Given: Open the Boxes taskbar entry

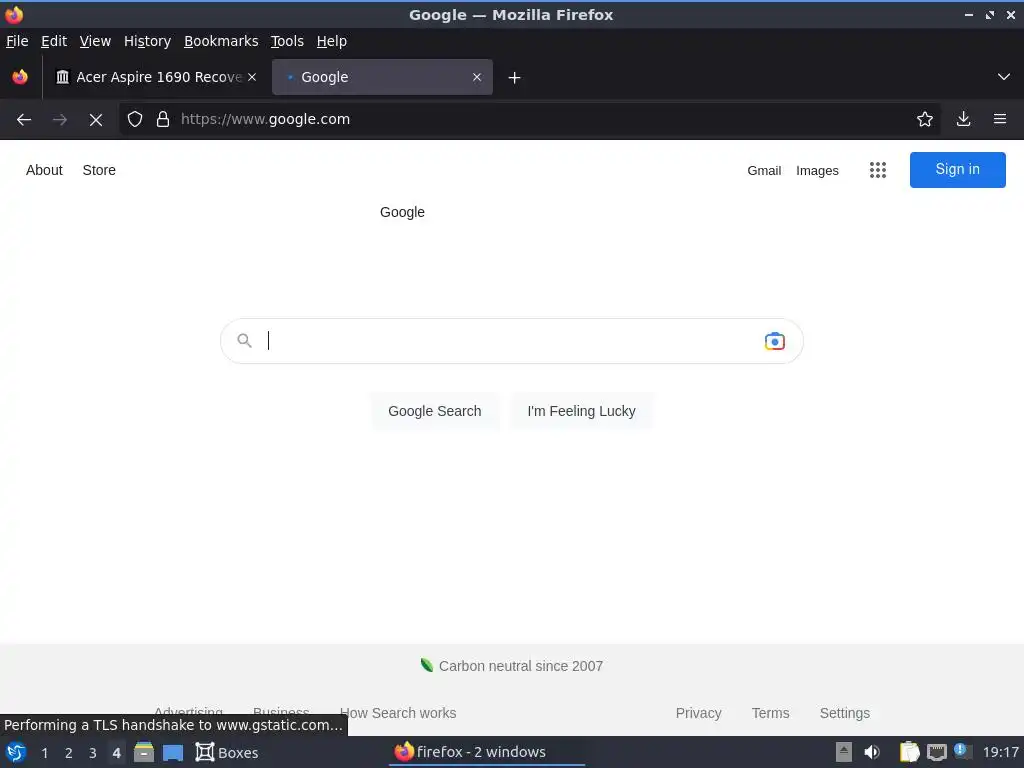Looking at the screenshot, I should tap(227, 752).
